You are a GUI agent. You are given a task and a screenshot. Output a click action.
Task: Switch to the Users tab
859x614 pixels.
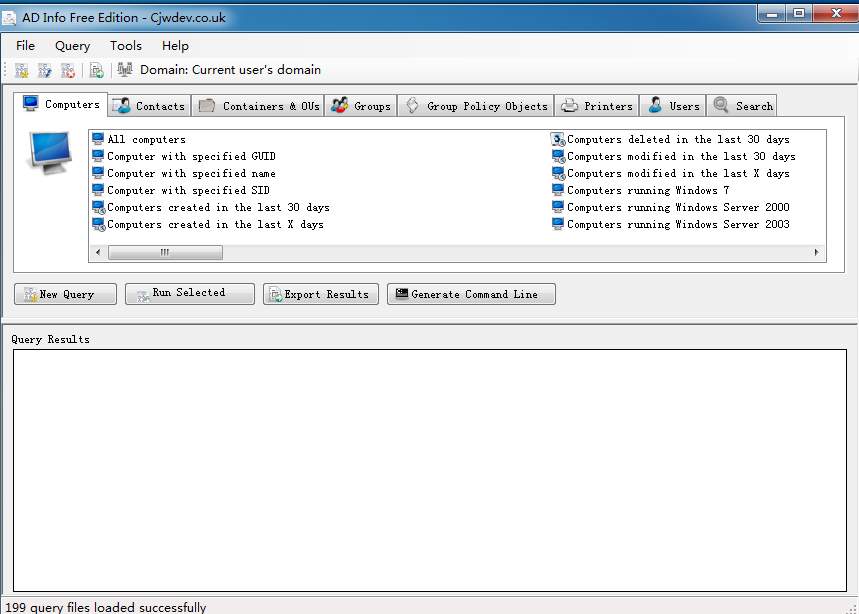[x=673, y=106]
